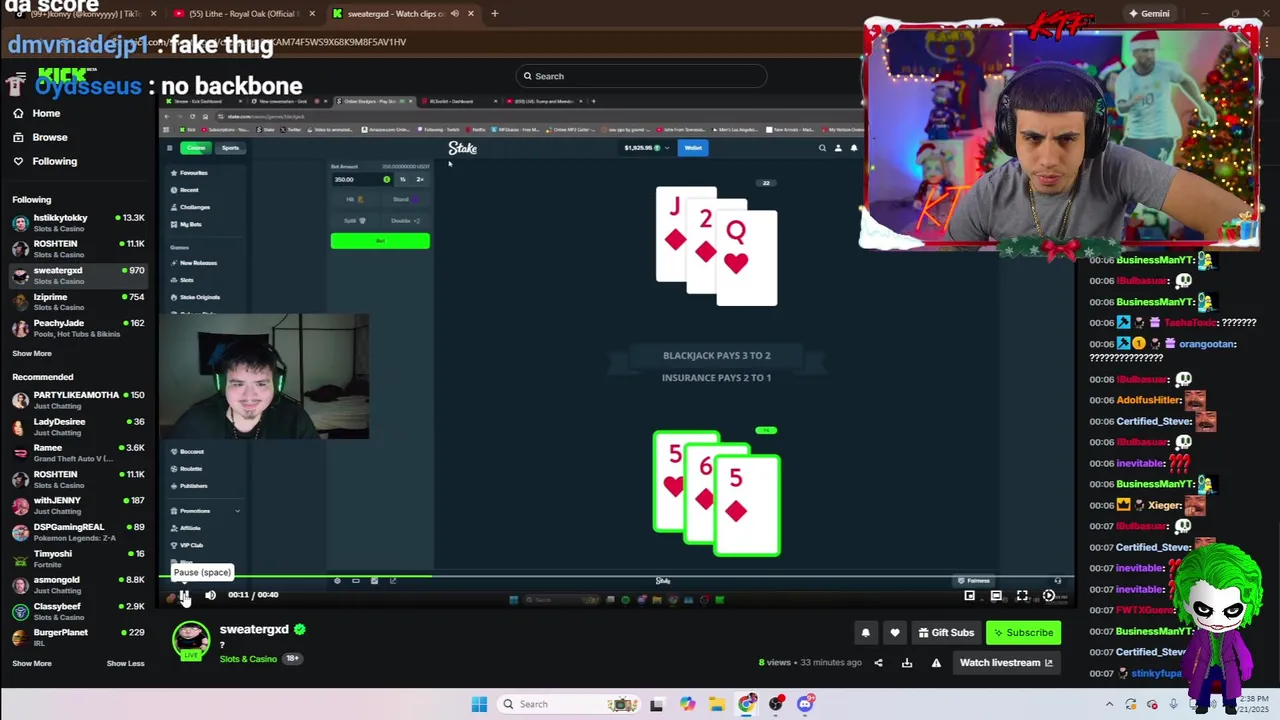Image resolution: width=1280 pixels, height=720 pixels.
Task: Open LadyDesiree recommended channel
Action: coord(79,427)
